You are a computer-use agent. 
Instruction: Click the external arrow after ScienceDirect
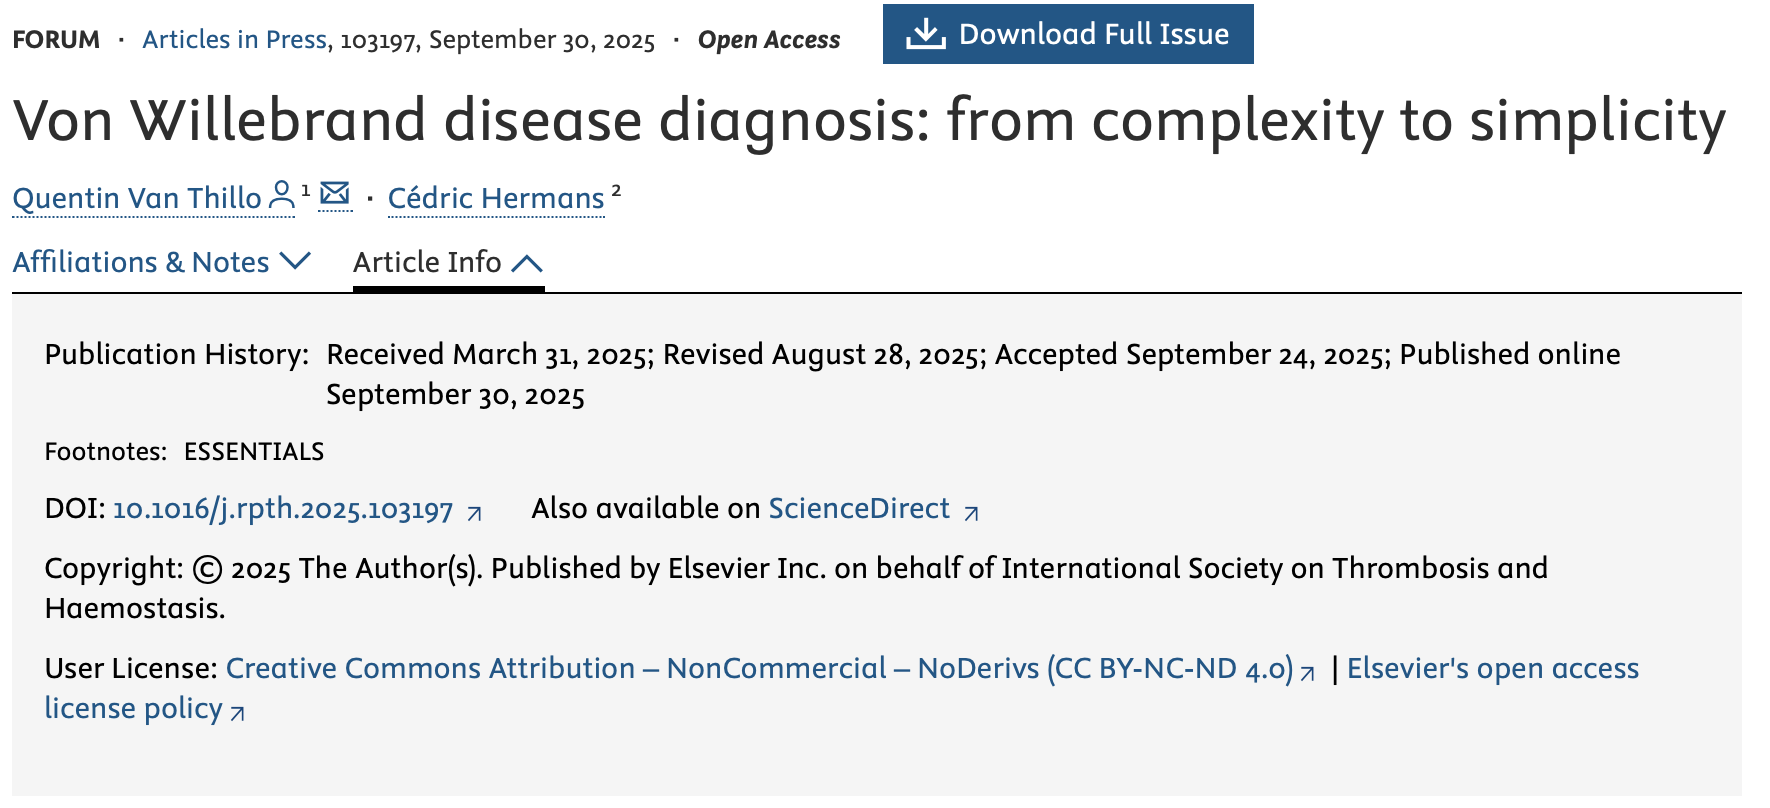pyautogui.click(x=971, y=513)
